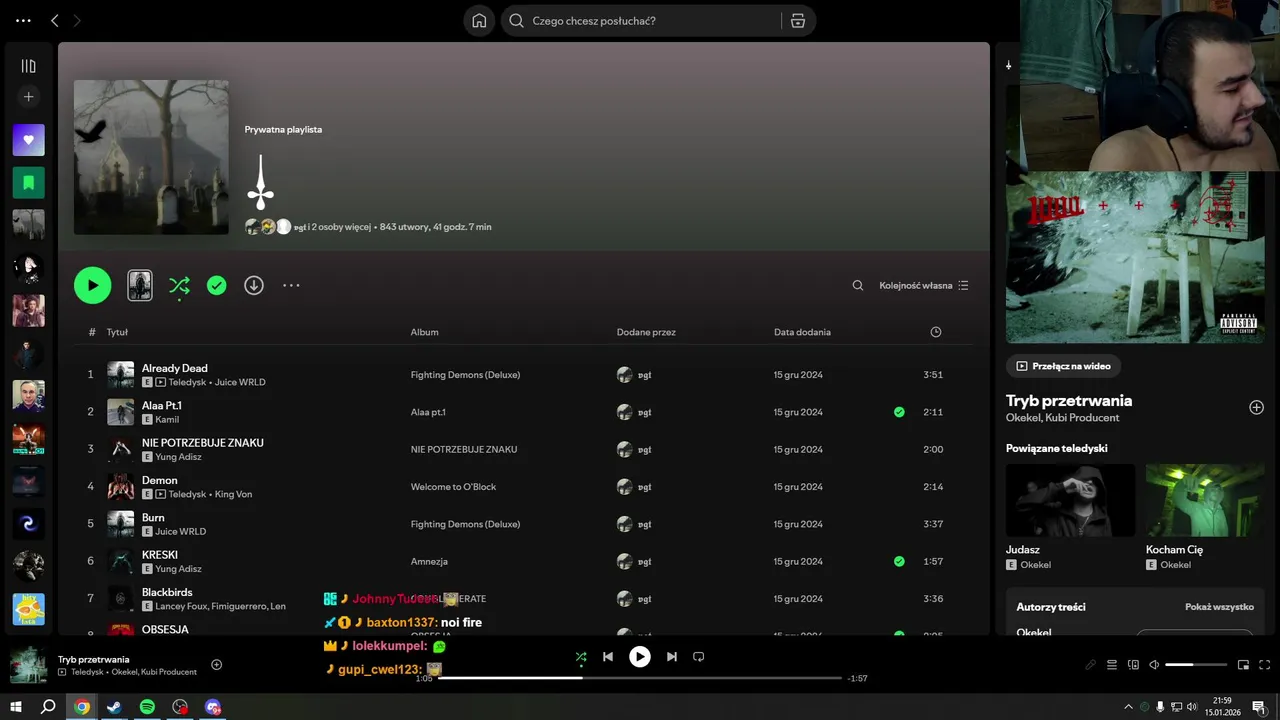This screenshot has width=1280, height=720.
Task: Open Spotify from the Windows taskbar
Action: tap(147, 707)
